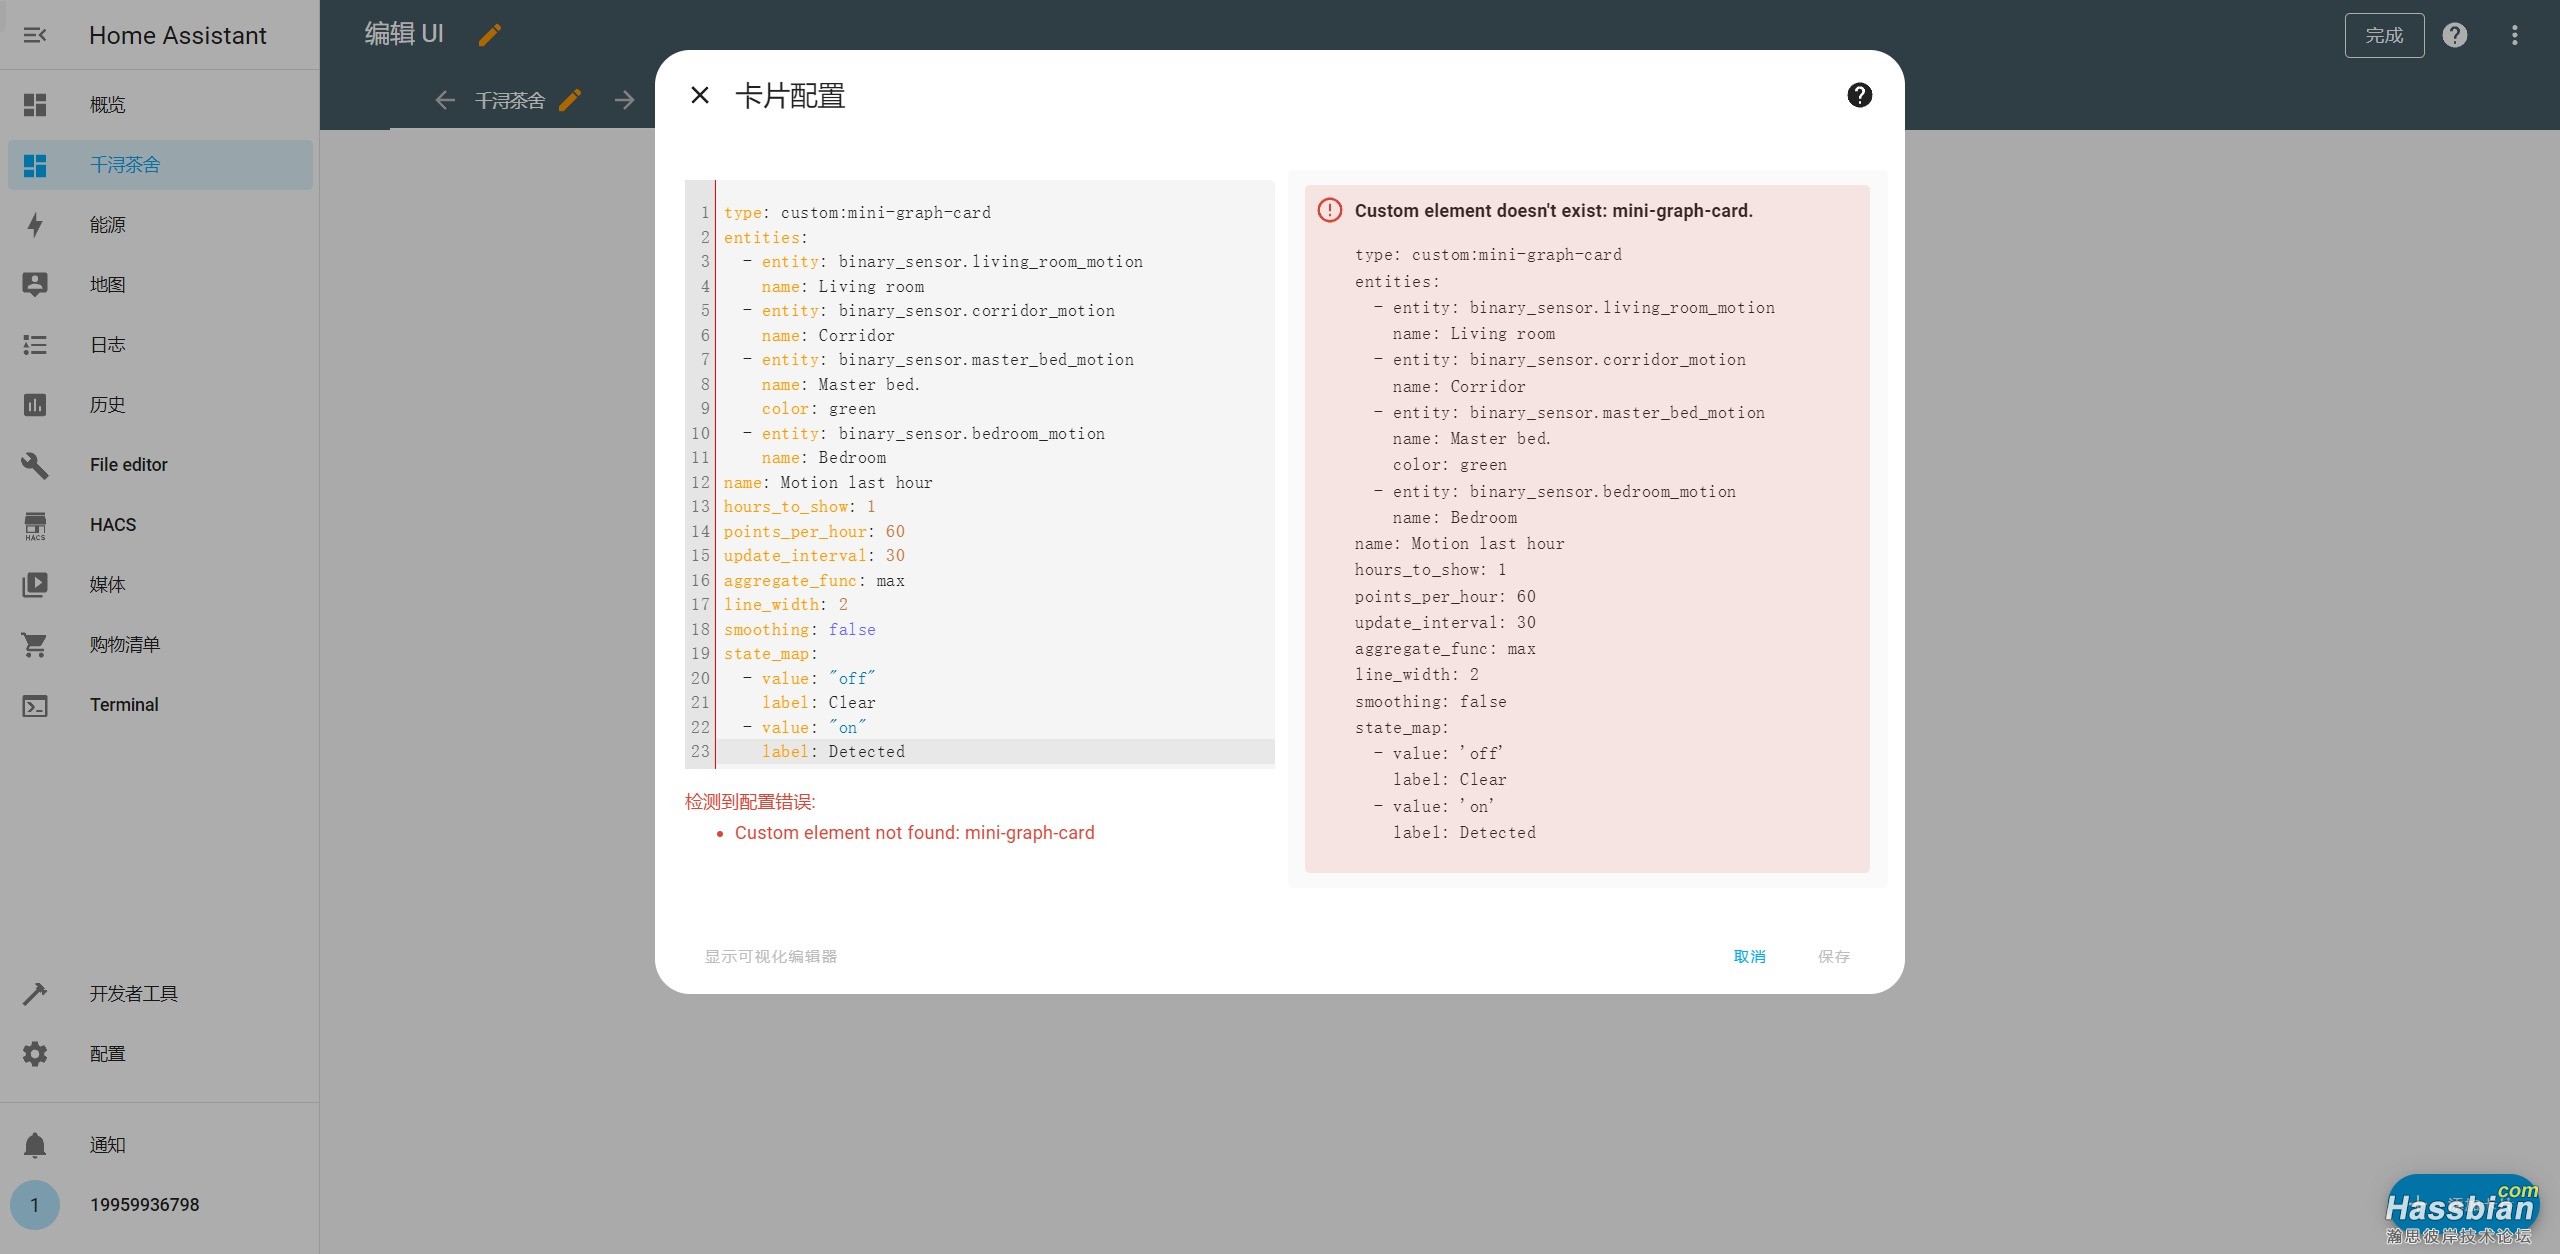Click the 购物清单 shopping cart icon
This screenshot has height=1254, width=2560.
pyautogui.click(x=35, y=645)
